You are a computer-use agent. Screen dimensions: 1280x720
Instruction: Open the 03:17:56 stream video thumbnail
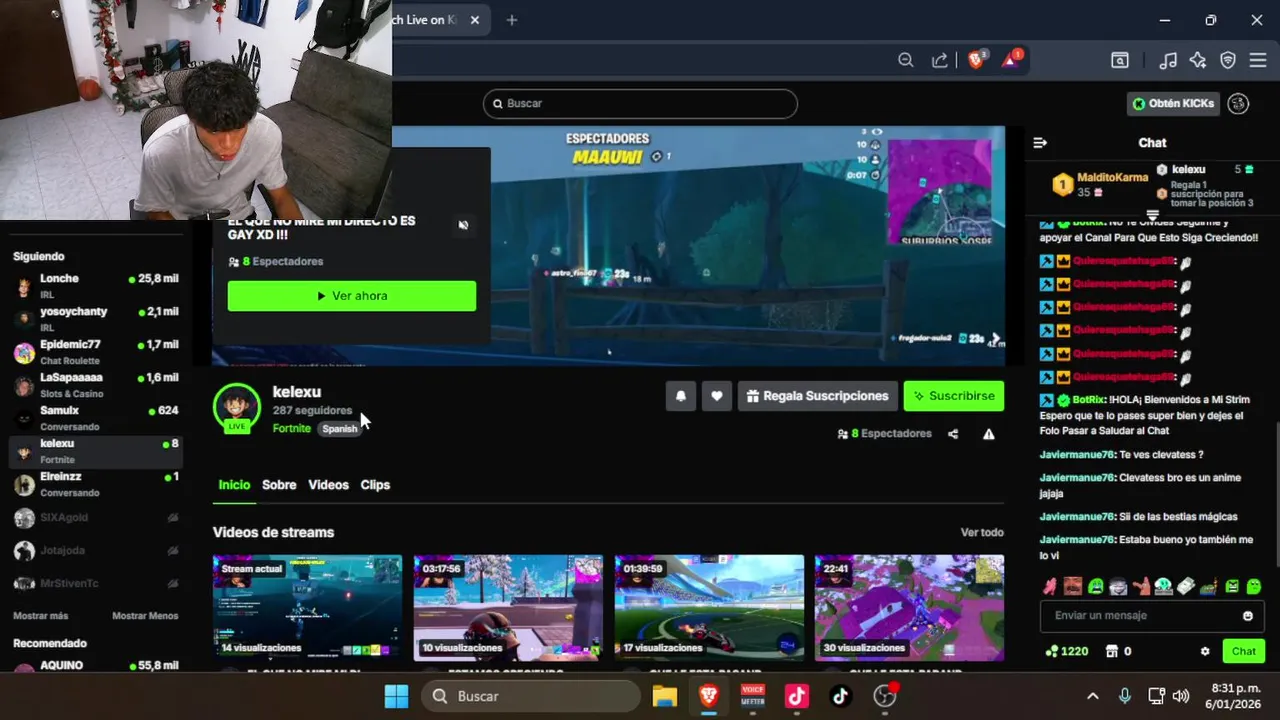508,608
